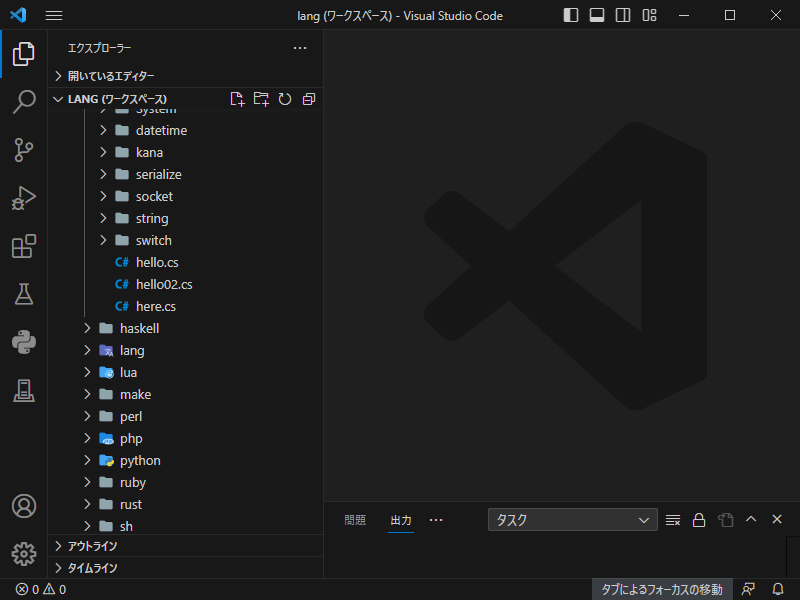
Task: Expand the haskell folder
Action: pyautogui.click(x=186, y=328)
